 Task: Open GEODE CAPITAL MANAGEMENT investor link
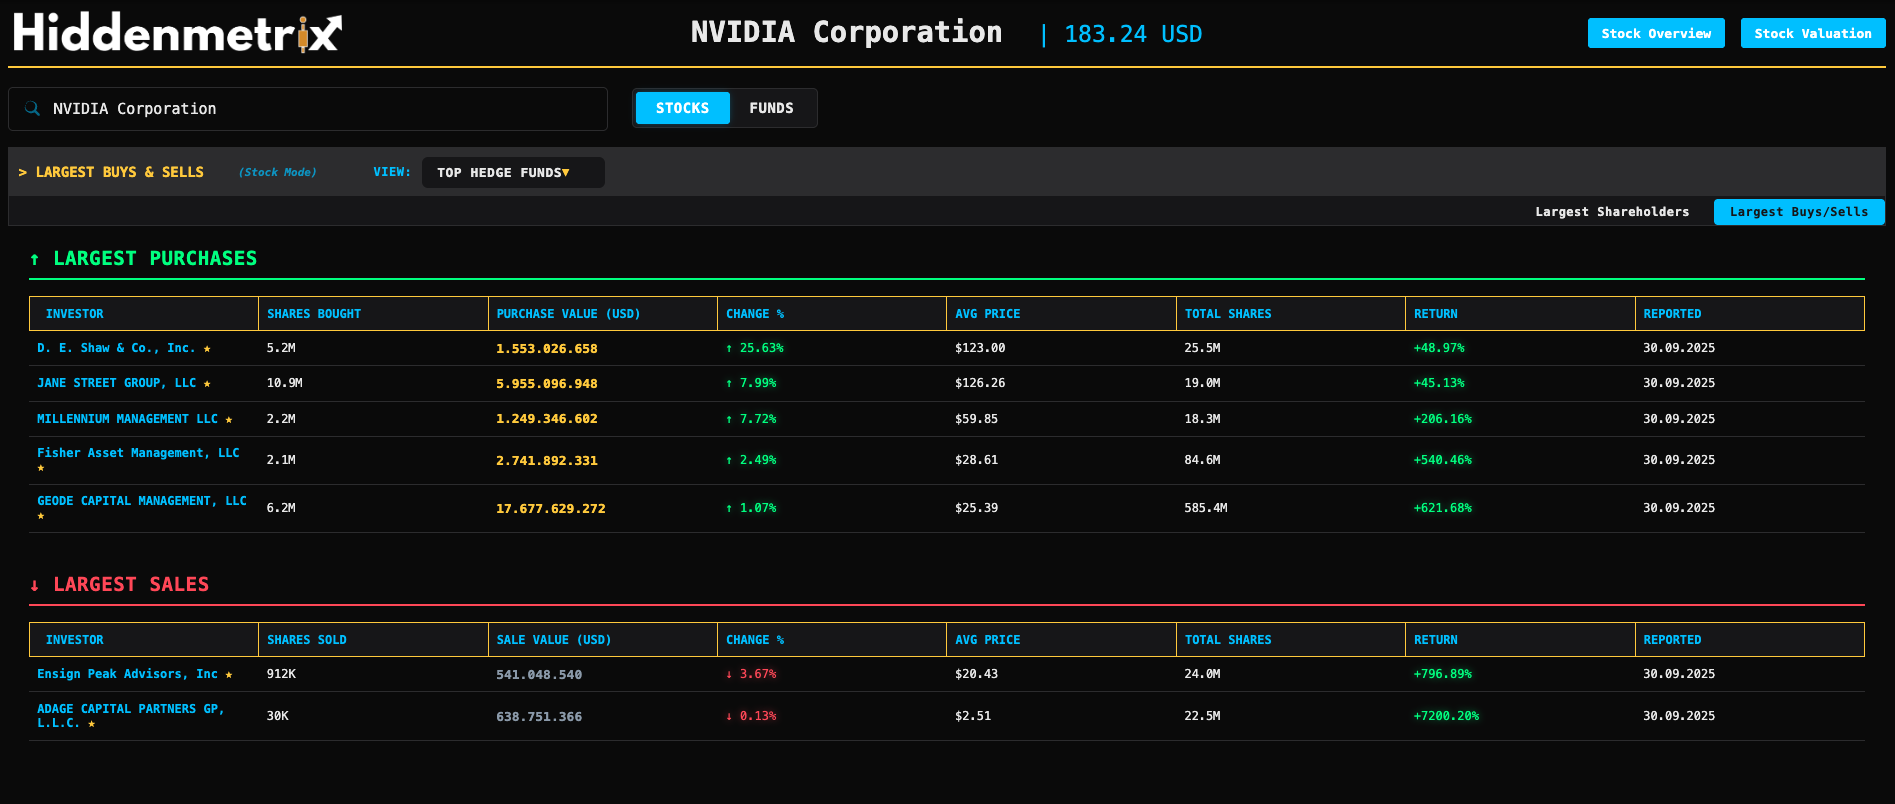141,501
